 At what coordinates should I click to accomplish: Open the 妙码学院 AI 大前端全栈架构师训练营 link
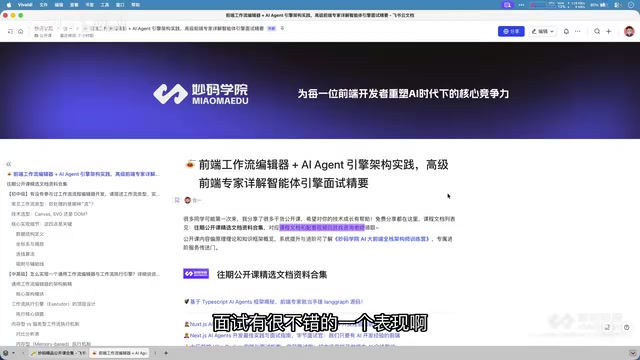[382, 239]
